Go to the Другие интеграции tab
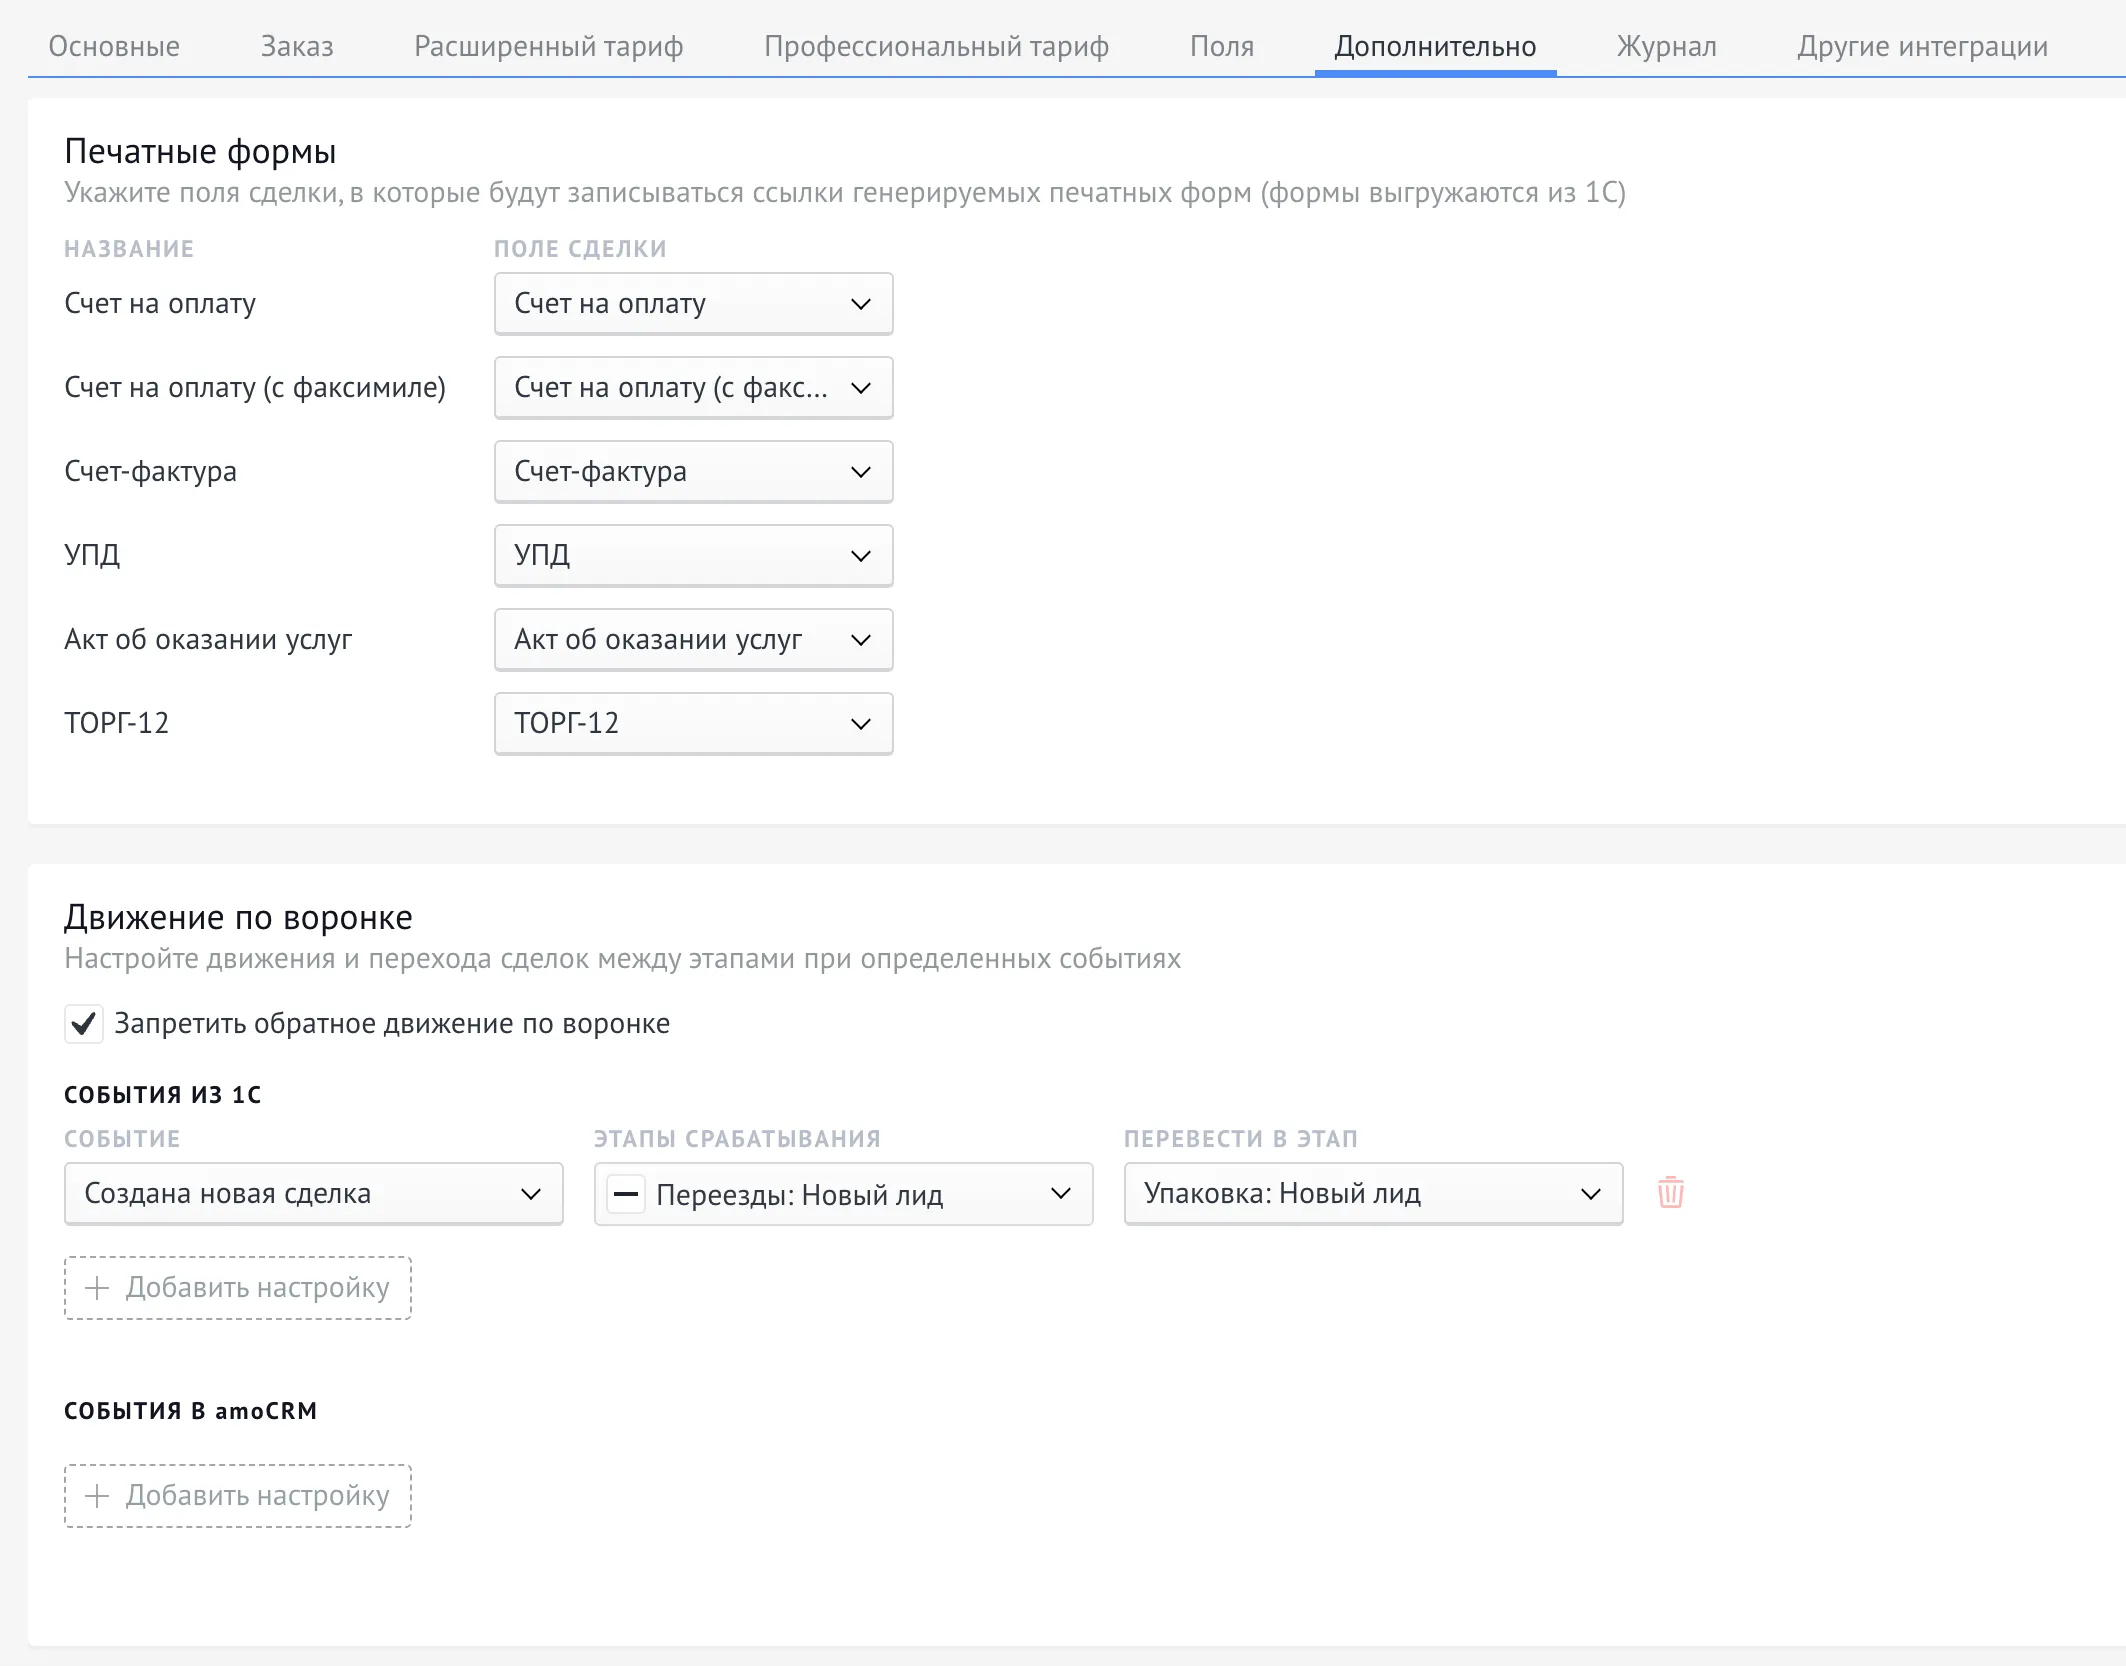The width and height of the screenshot is (2126, 1666). (1922, 46)
